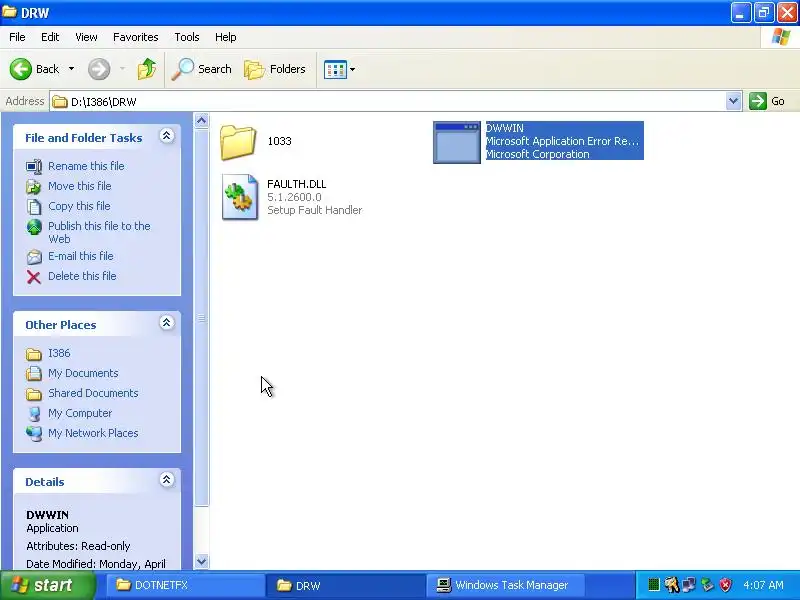
Task: Click the My Network Places globe icon
Action: tap(34, 434)
